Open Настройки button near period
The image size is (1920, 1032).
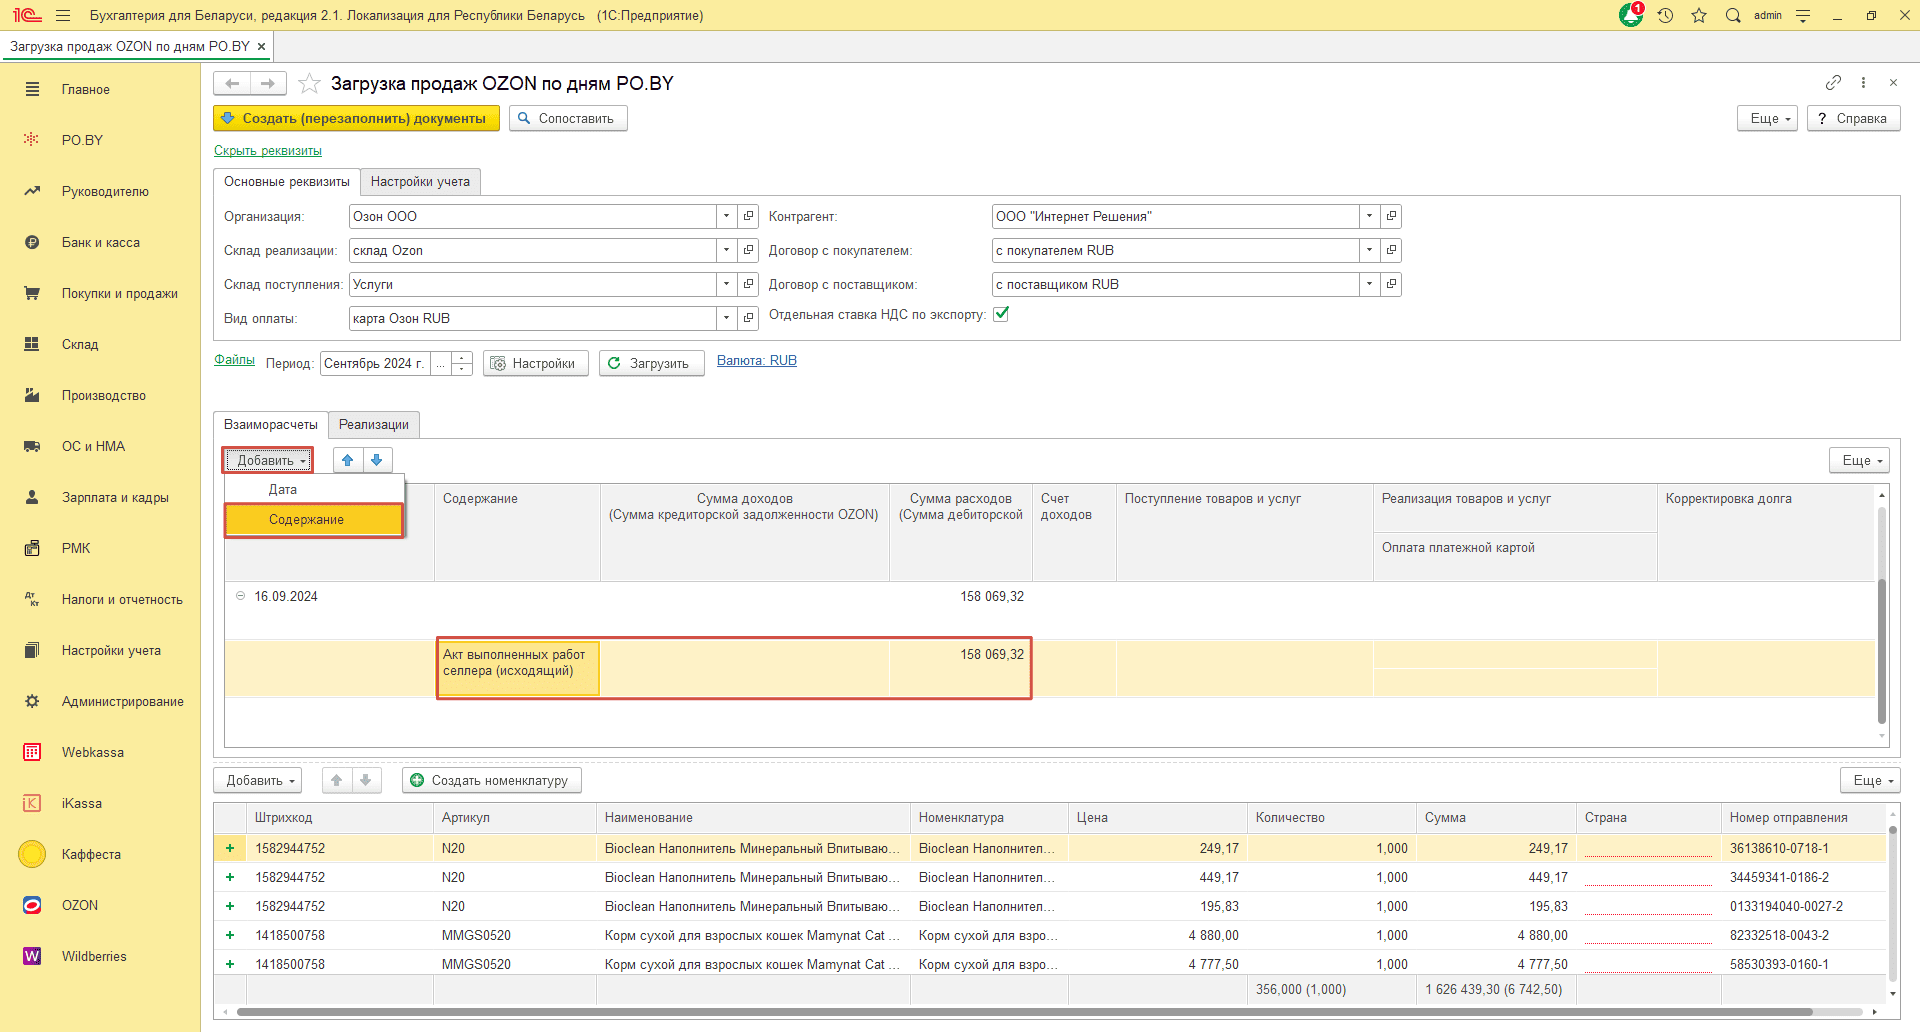tap(536, 363)
